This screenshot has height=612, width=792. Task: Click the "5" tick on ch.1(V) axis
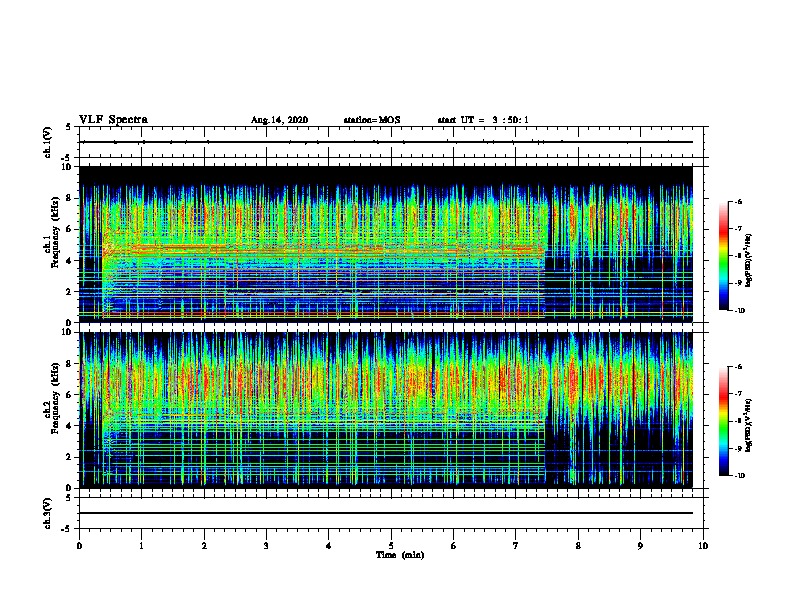click(x=69, y=127)
